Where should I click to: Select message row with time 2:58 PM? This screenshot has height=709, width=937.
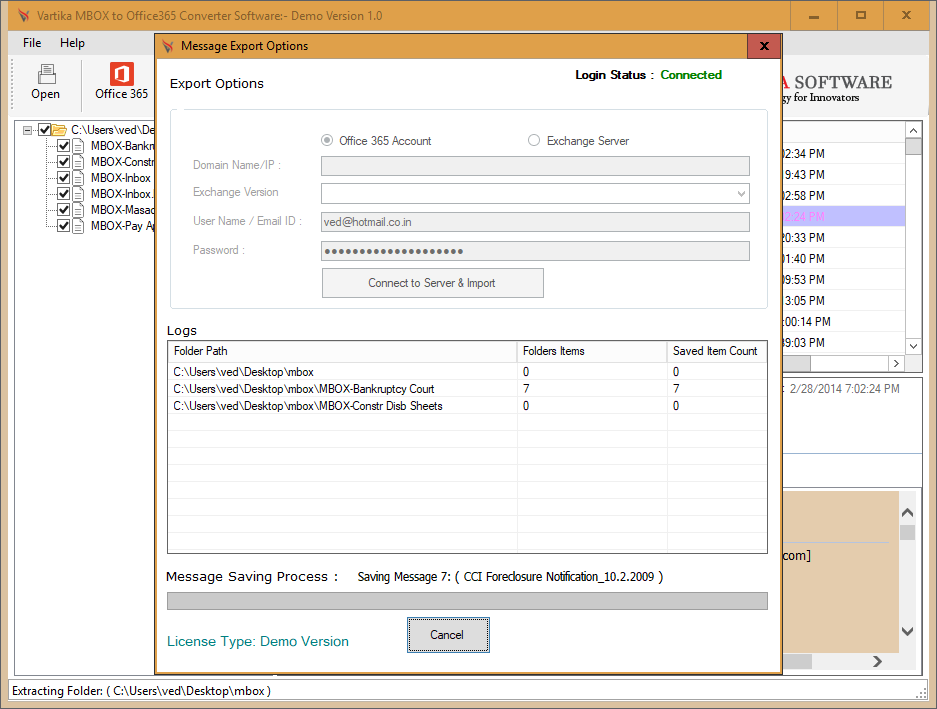pos(844,195)
